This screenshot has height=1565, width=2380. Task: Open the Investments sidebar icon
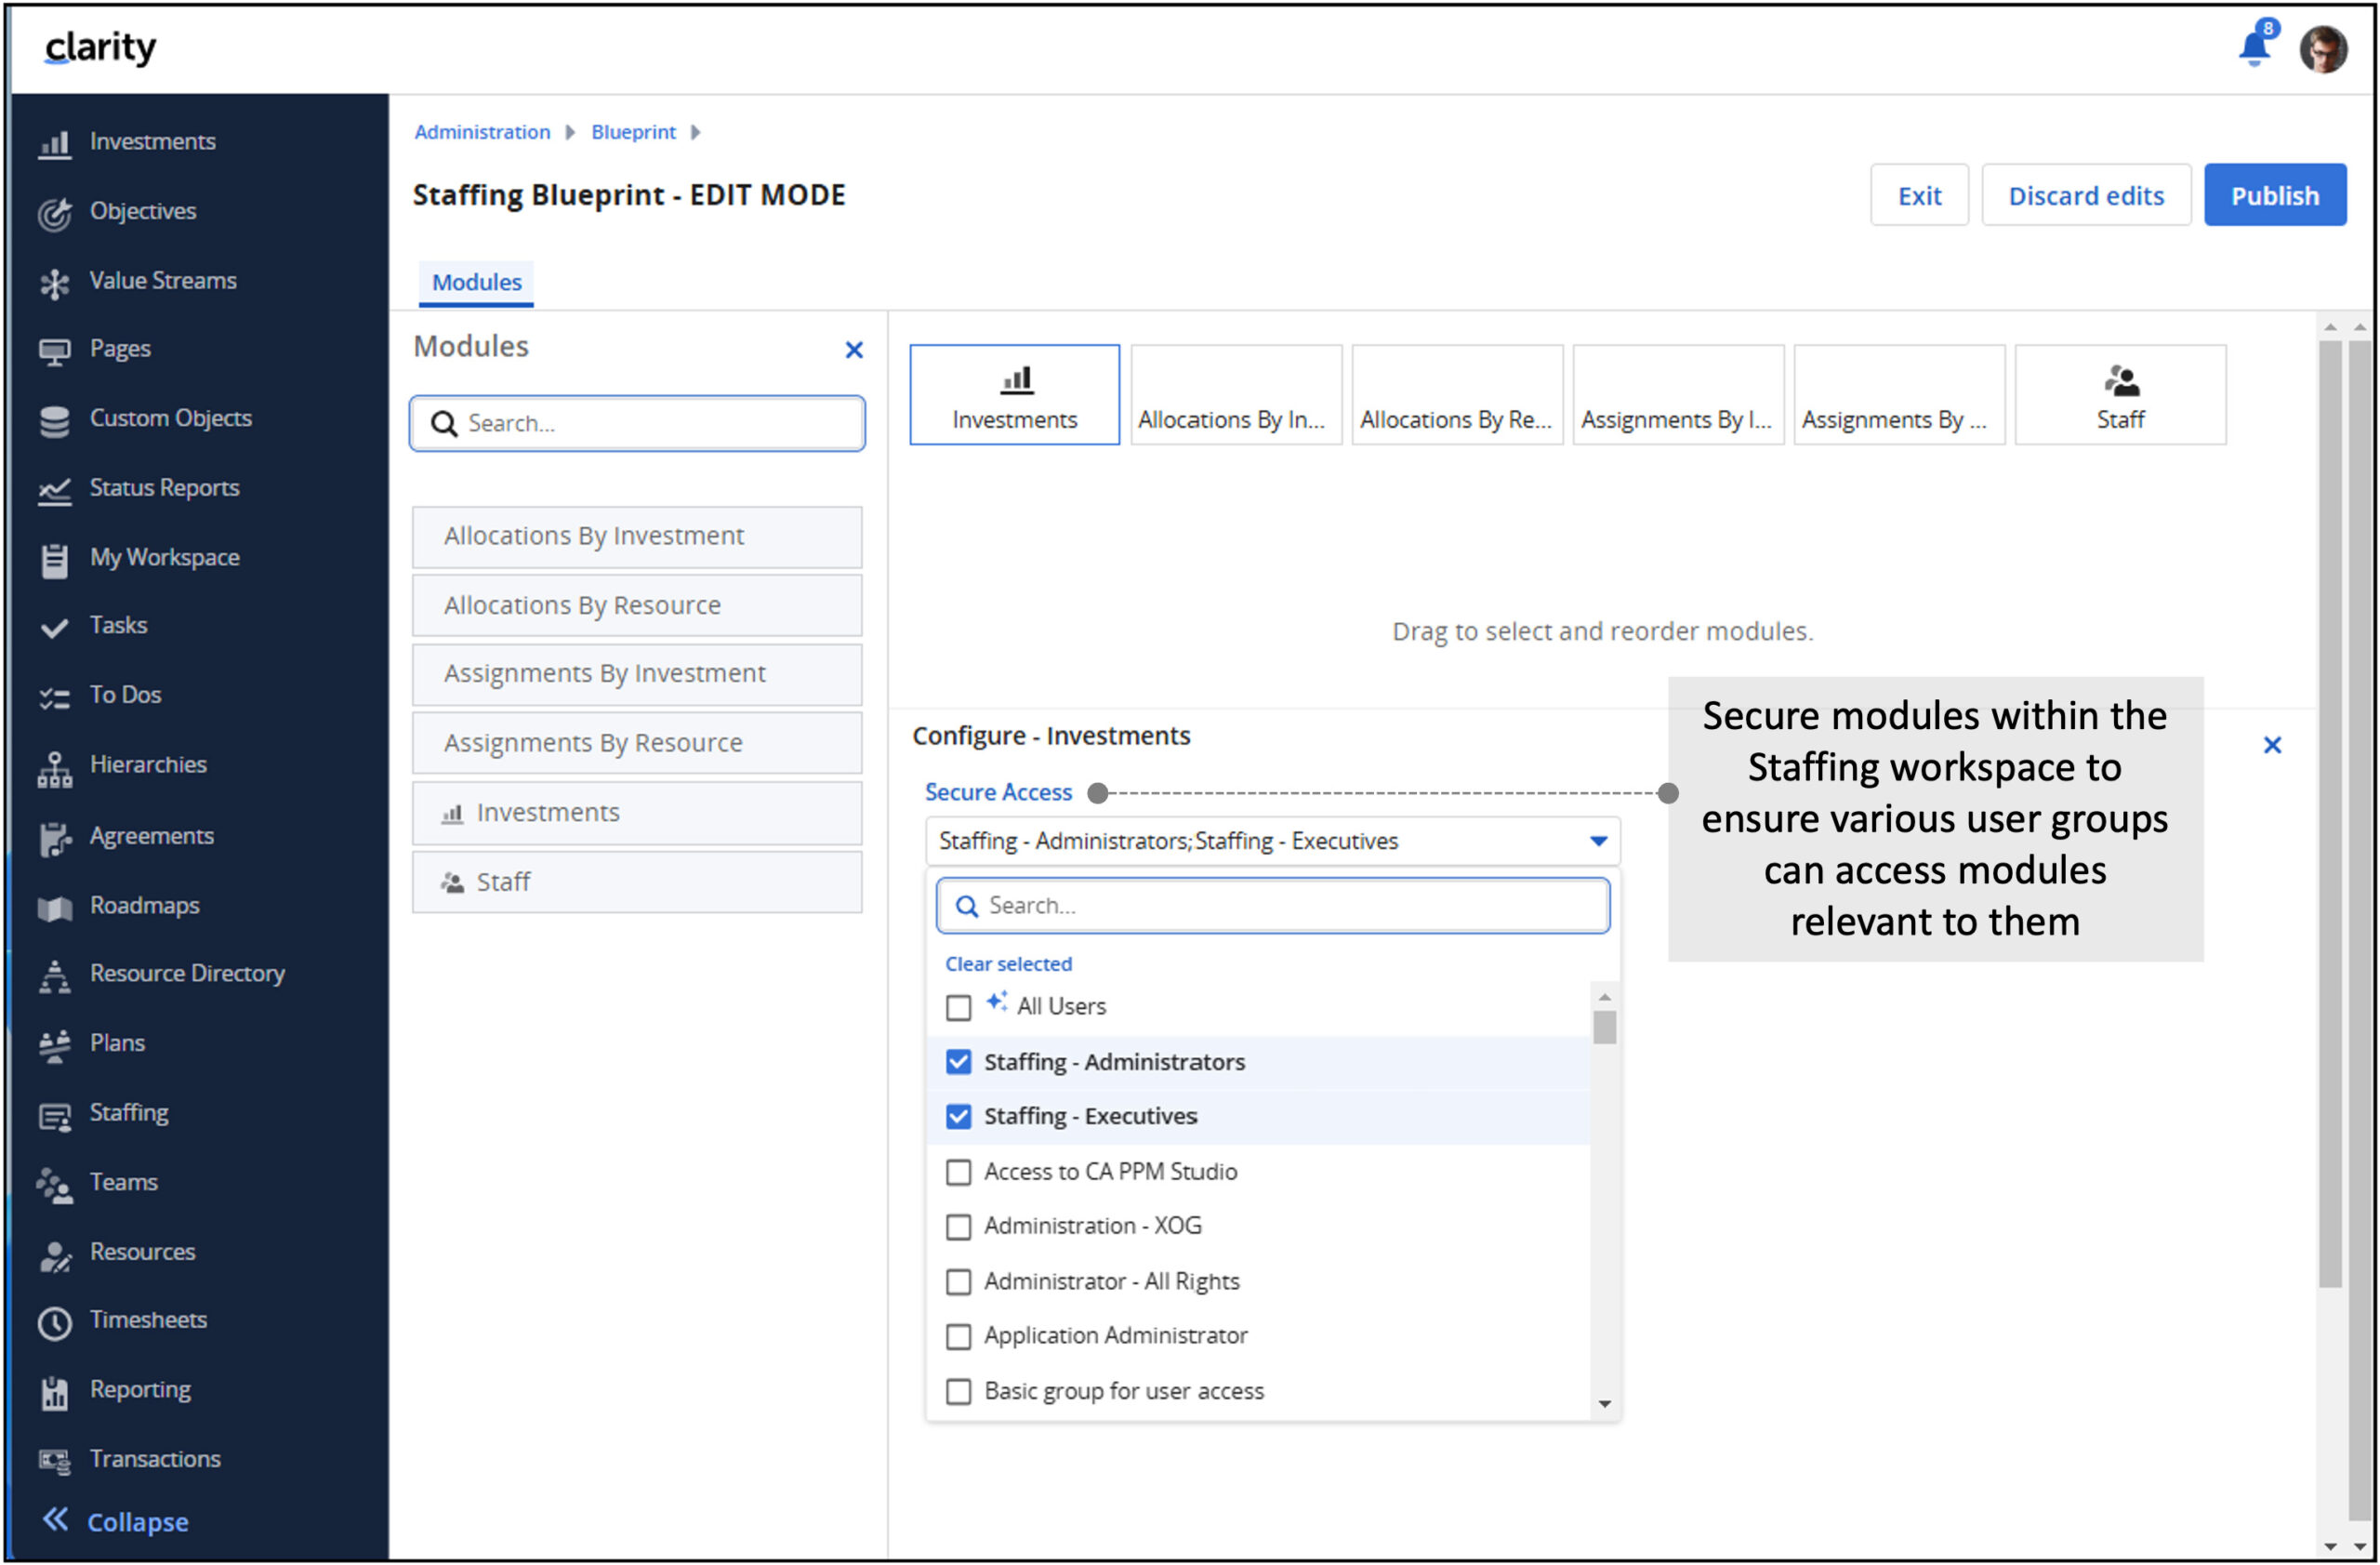(x=54, y=144)
